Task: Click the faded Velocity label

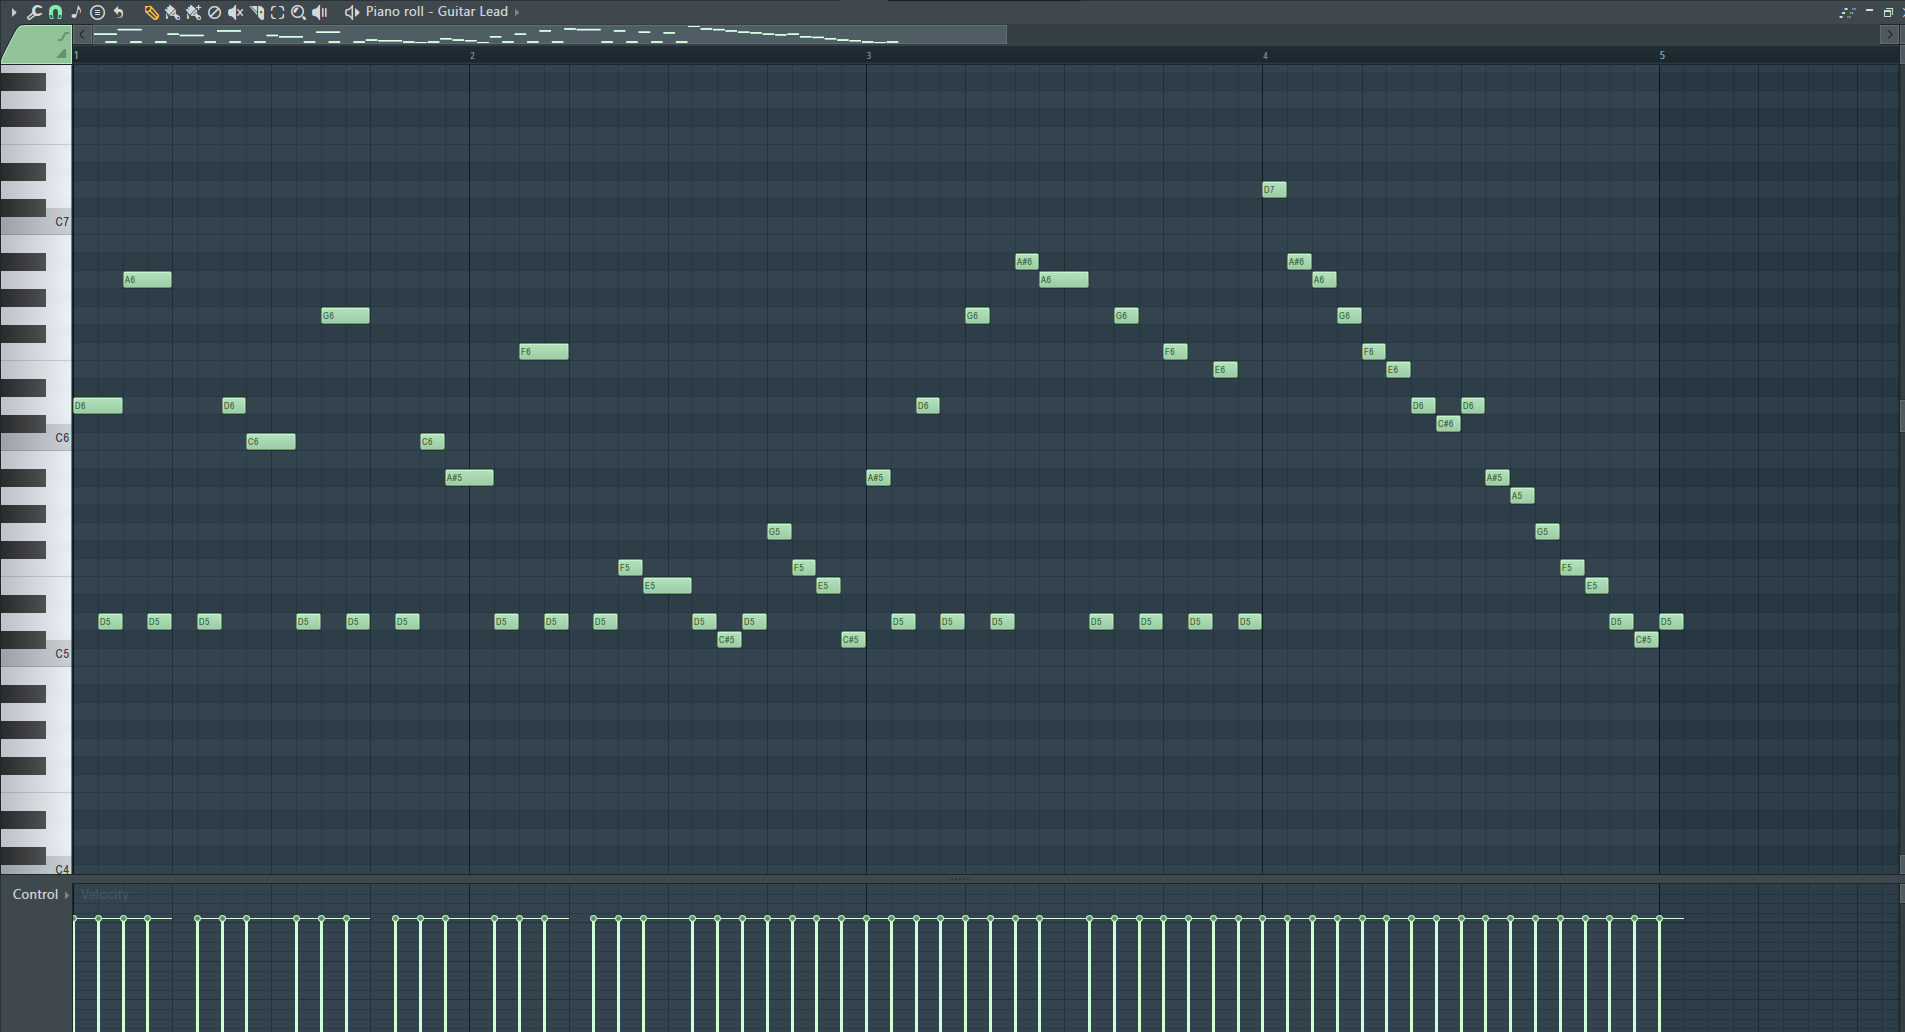Action: click(x=105, y=894)
